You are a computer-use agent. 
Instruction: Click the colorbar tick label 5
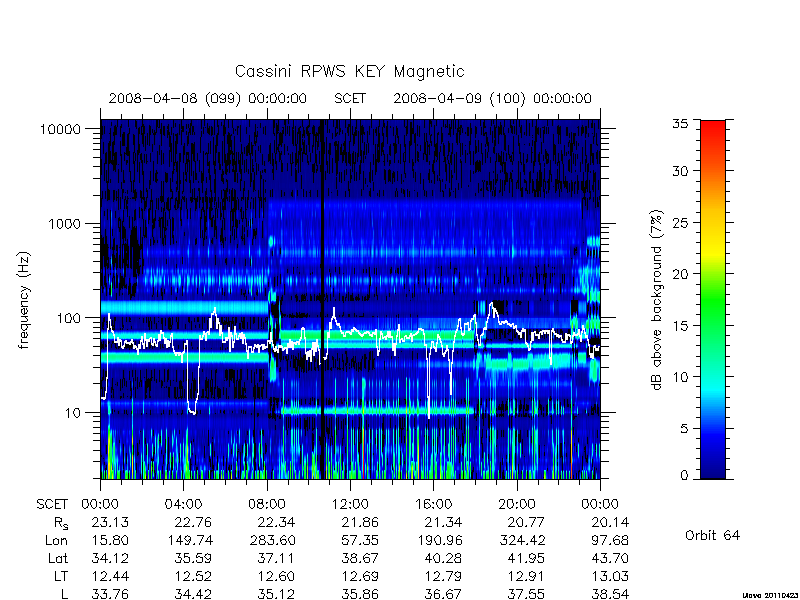[x=684, y=428]
